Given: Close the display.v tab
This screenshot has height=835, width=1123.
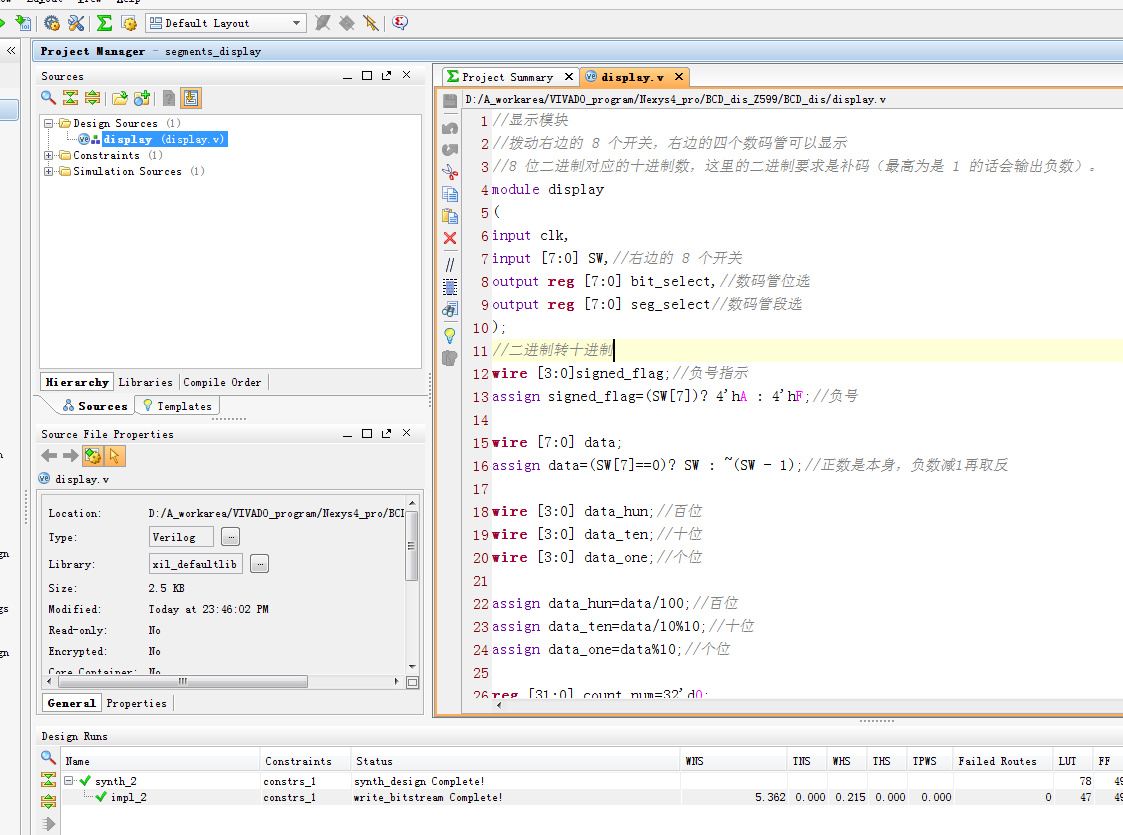Looking at the screenshot, I should click(679, 77).
